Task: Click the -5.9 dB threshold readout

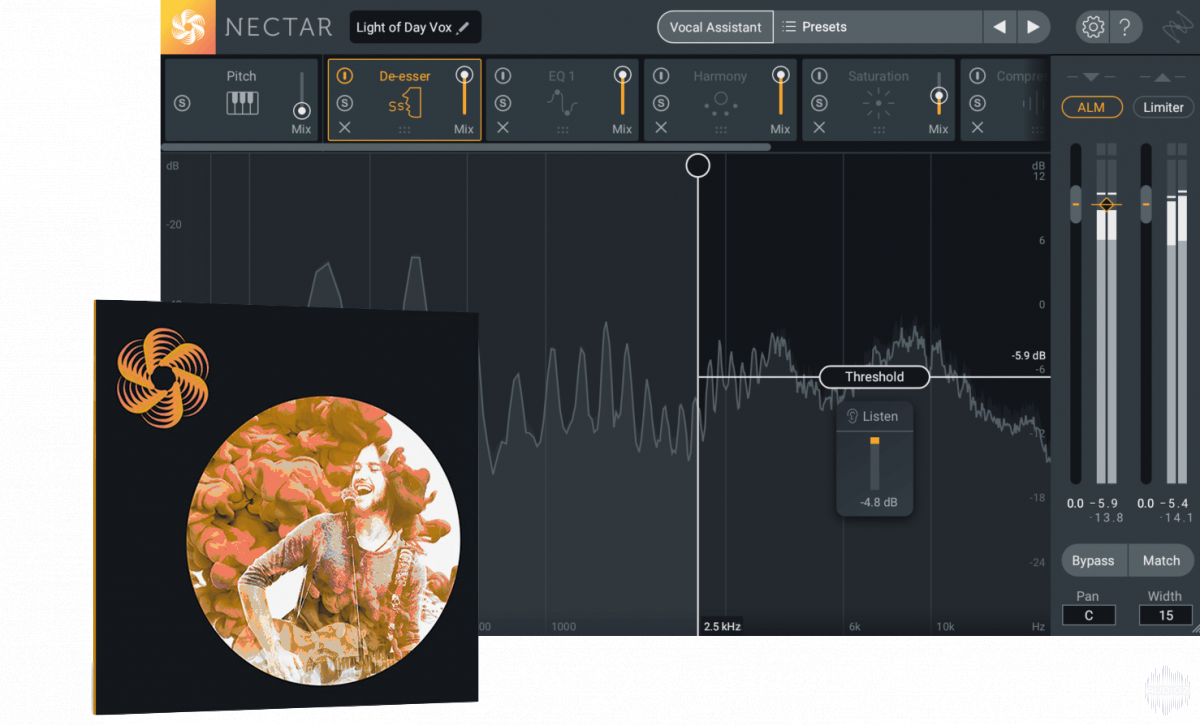Action: coord(1028,355)
